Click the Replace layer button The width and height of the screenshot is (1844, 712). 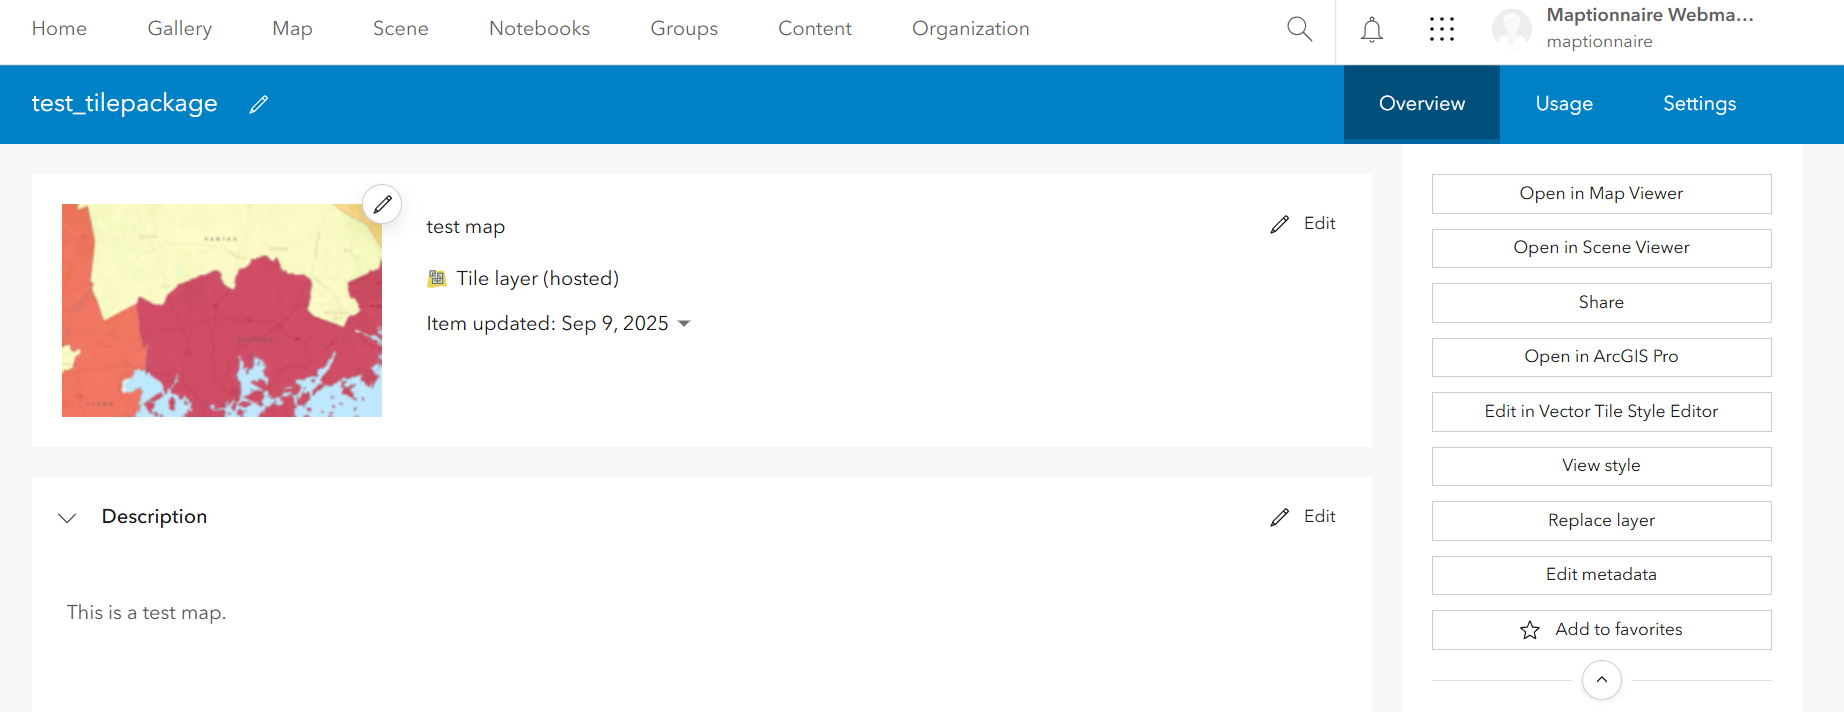tap(1602, 521)
